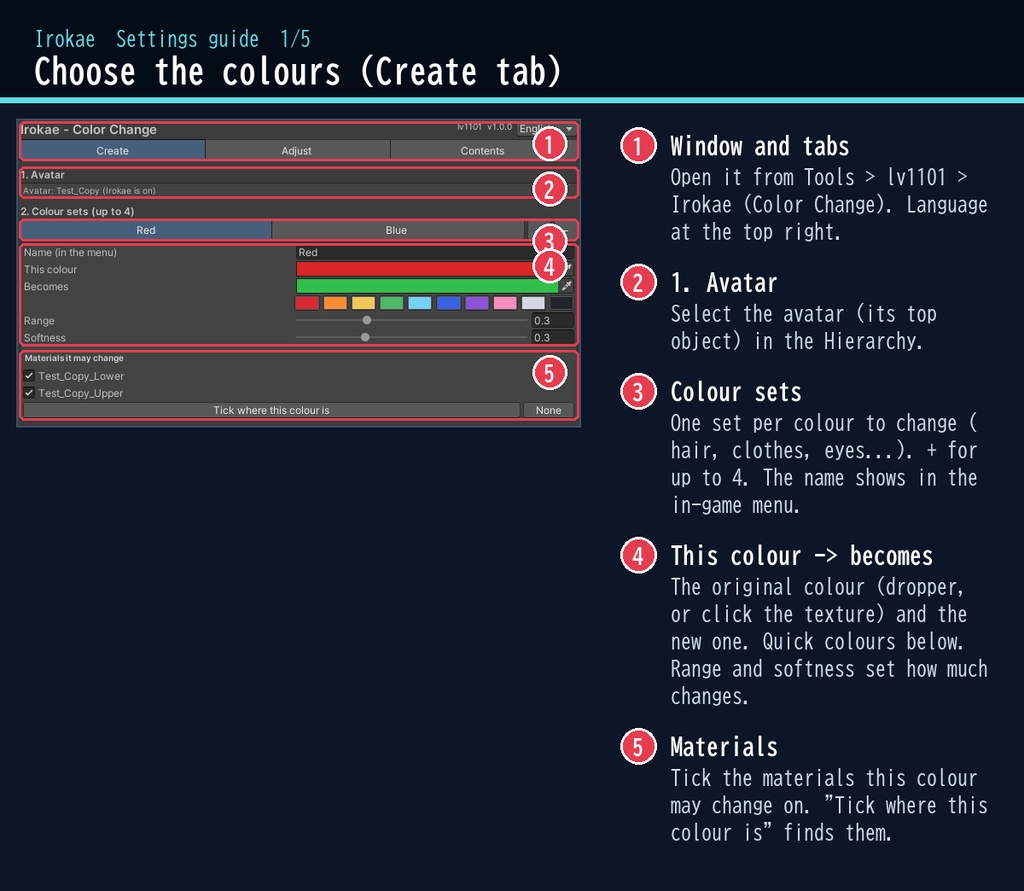The height and width of the screenshot is (891, 1024).
Task: Click the Range value field
Action: click(552, 320)
